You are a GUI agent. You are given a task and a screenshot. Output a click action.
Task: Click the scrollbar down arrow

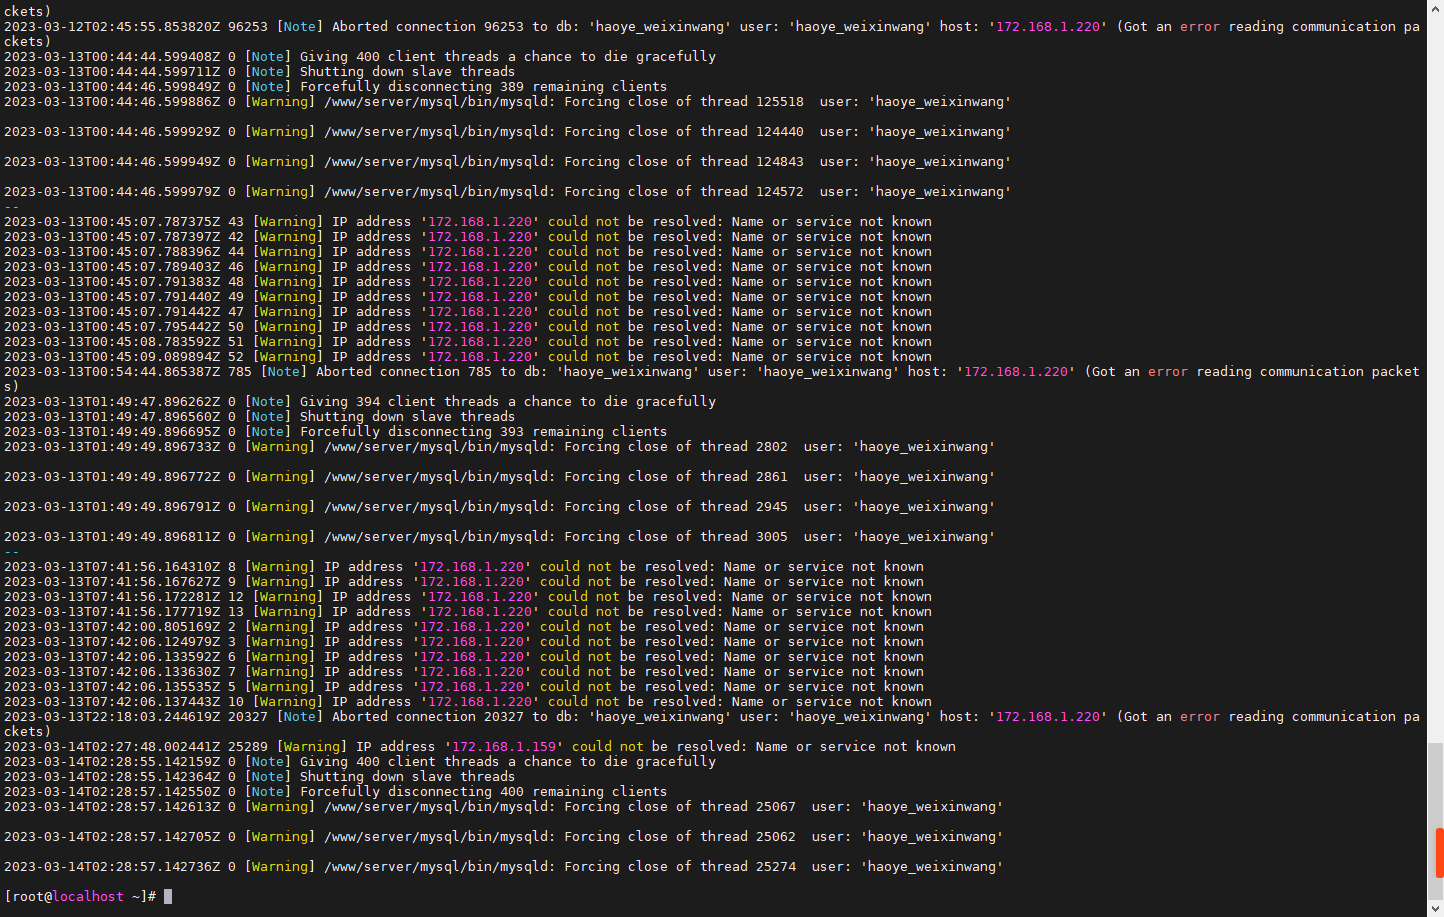click(x=1435, y=909)
